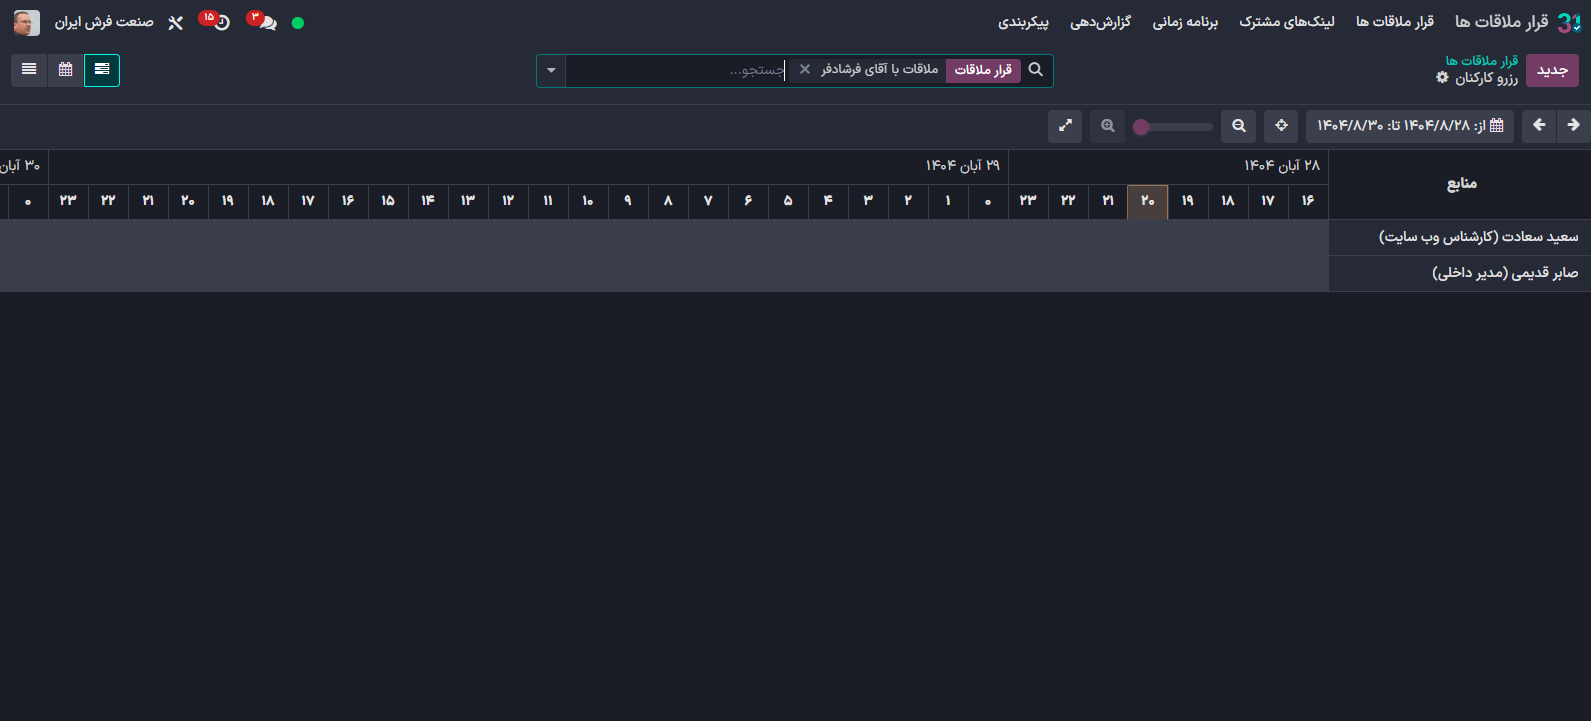Screen dimensions: 1591x721
Task: Open the search options dropdown arrow
Action: coord(551,70)
